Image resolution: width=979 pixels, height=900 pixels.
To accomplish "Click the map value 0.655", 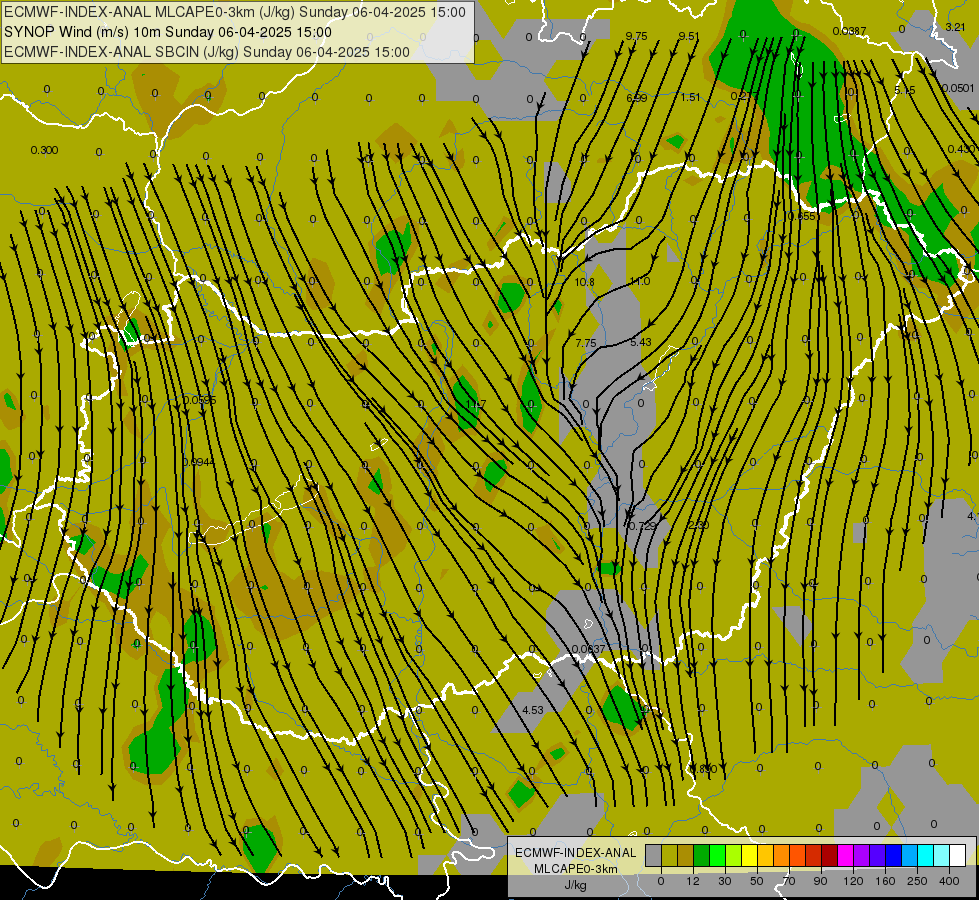I will tap(802, 216).
